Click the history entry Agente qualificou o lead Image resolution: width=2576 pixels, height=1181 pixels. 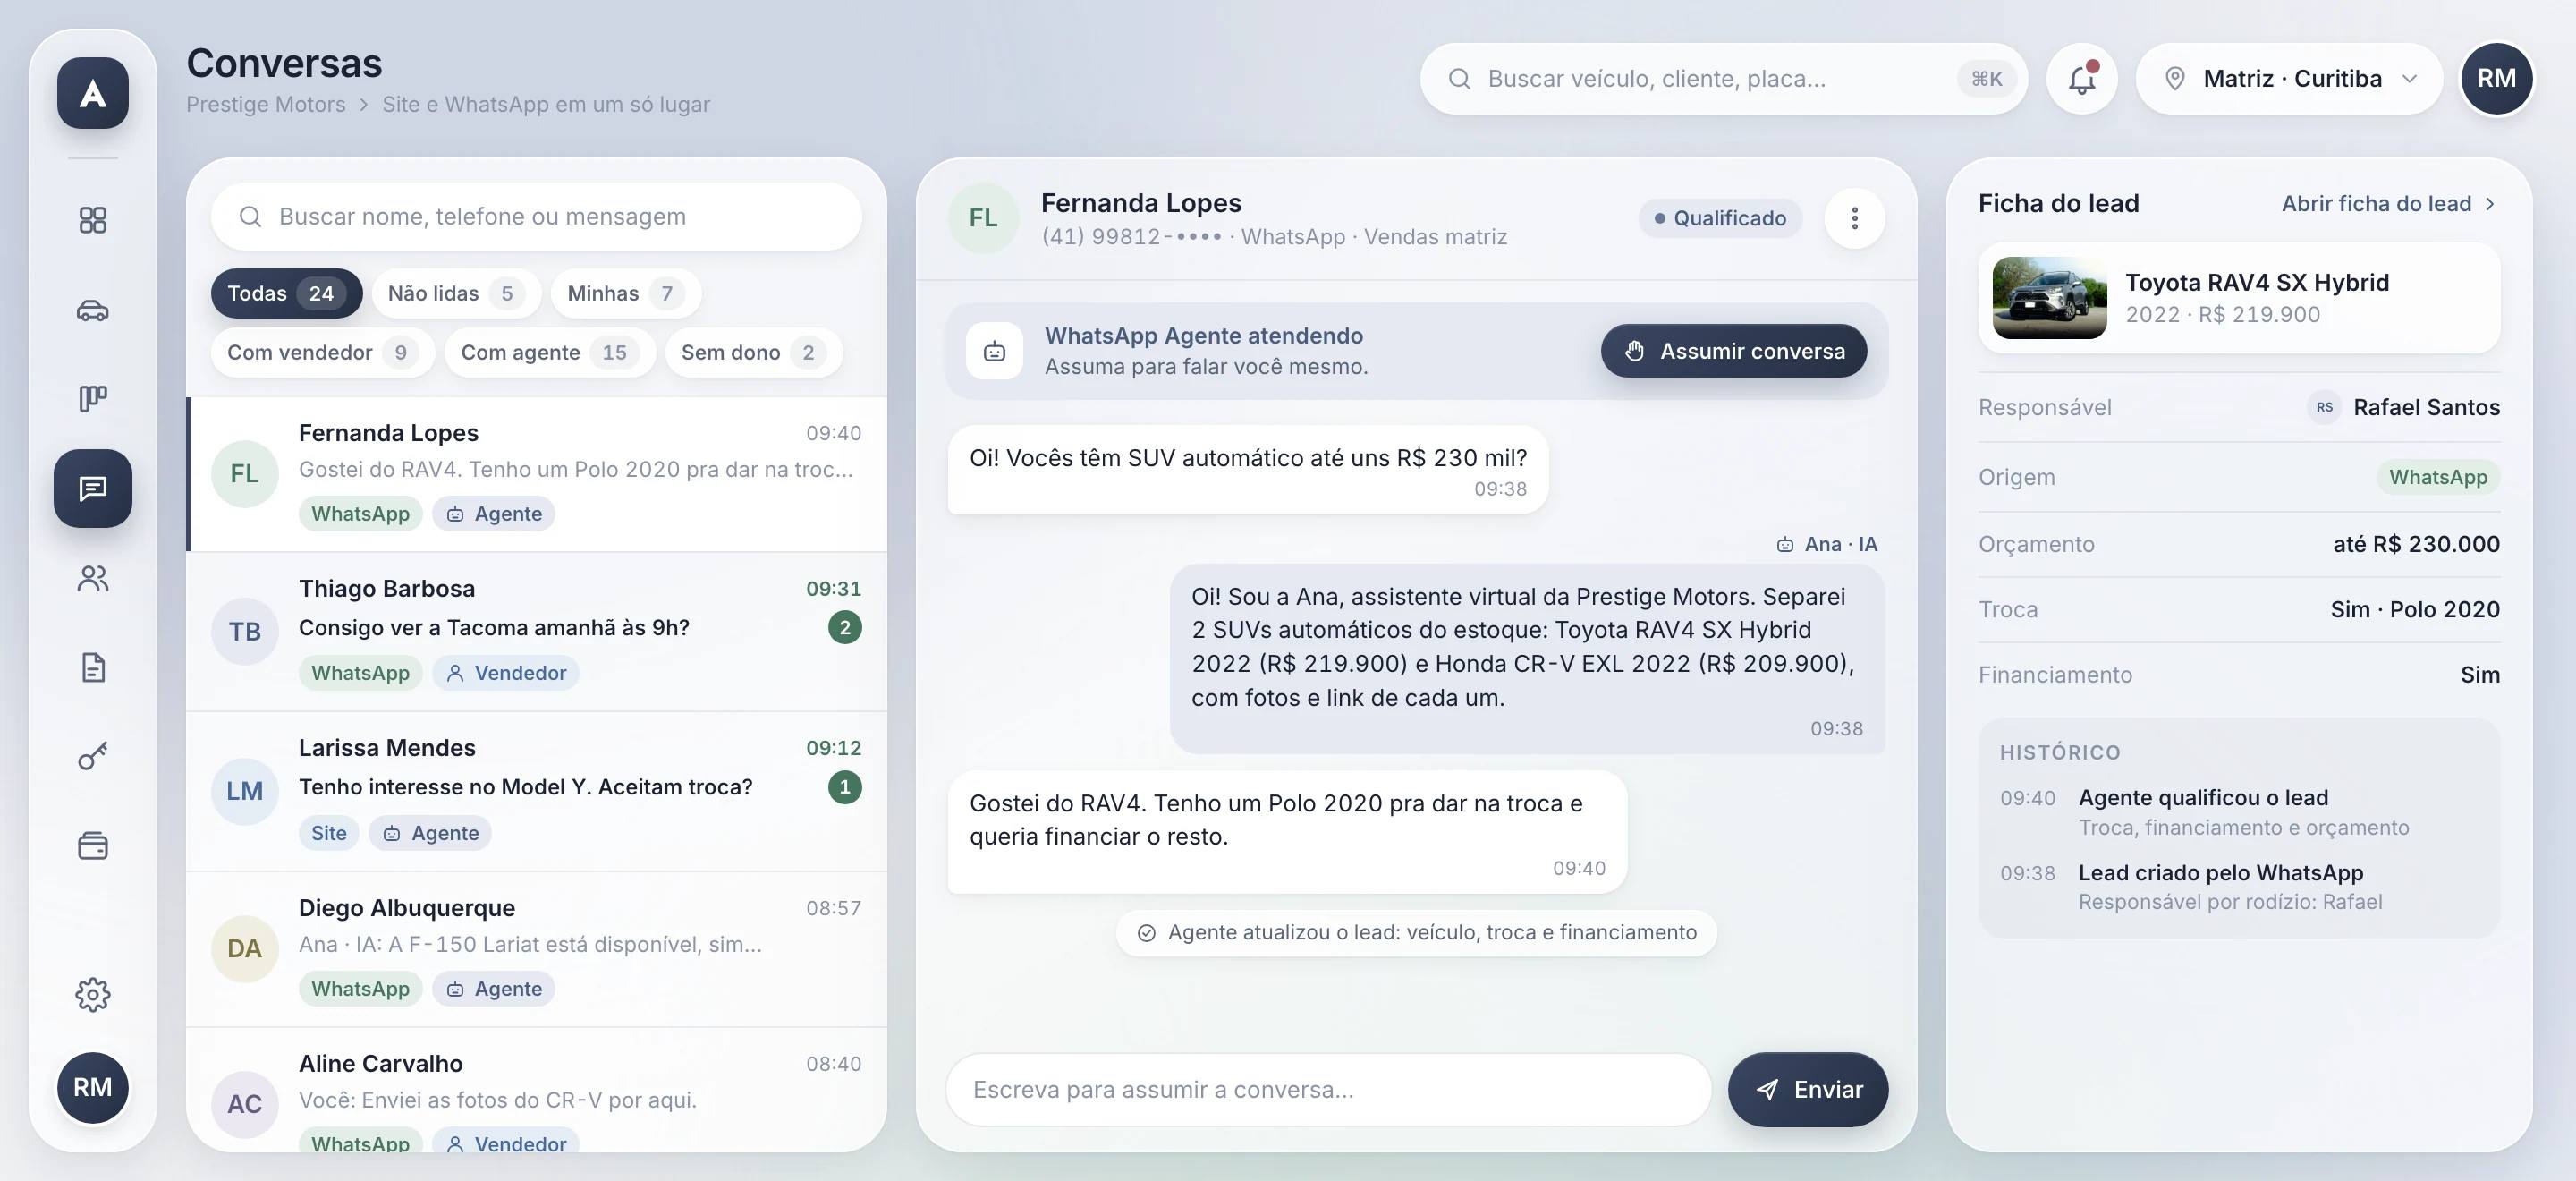[x=2239, y=812]
